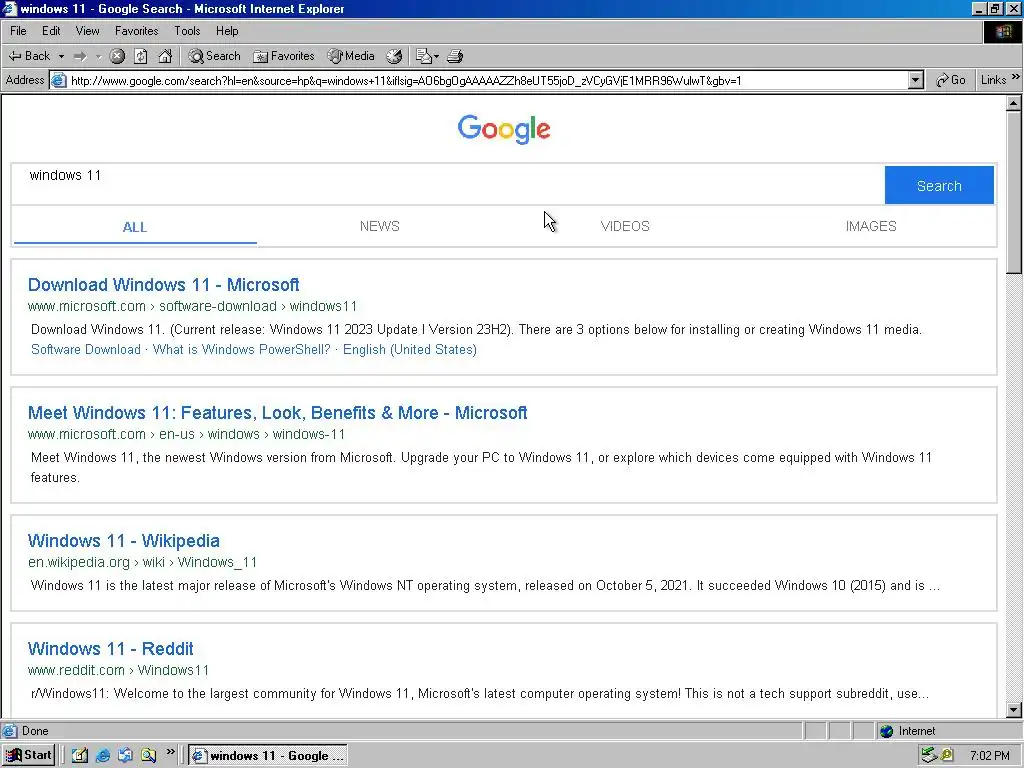Click the Internet zone globe icon
Image resolution: width=1024 pixels, height=768 pixels.
click(886, 731)
